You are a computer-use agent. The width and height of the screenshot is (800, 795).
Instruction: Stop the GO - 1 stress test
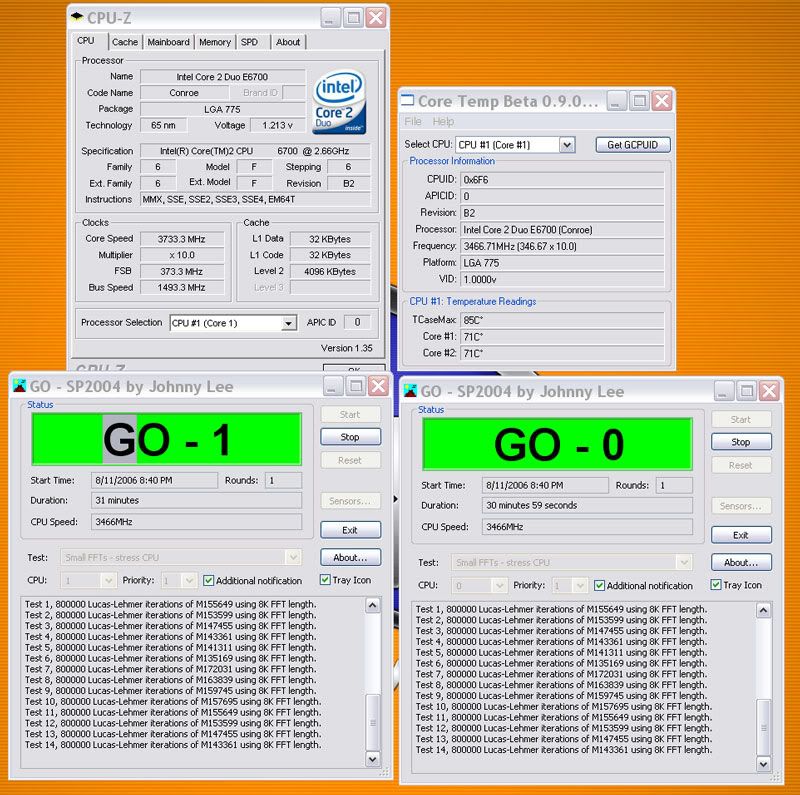point(350,437)
